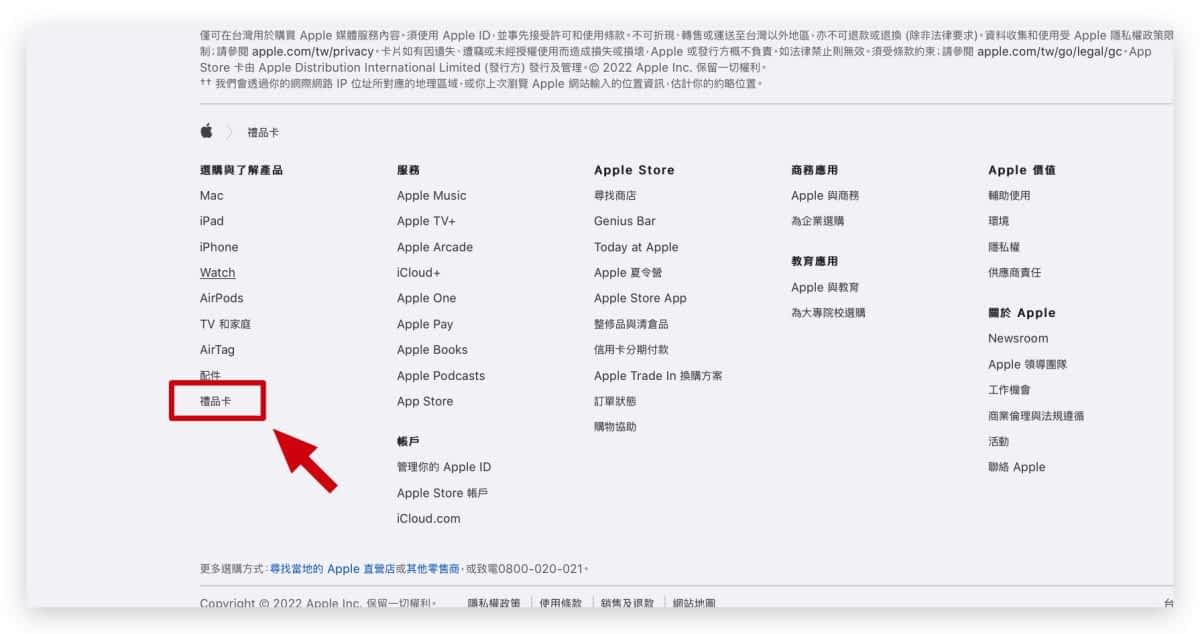This screenshot has height=634, width=1200.
Task: Open the underlined Watch link
Action: coord(218,273)
